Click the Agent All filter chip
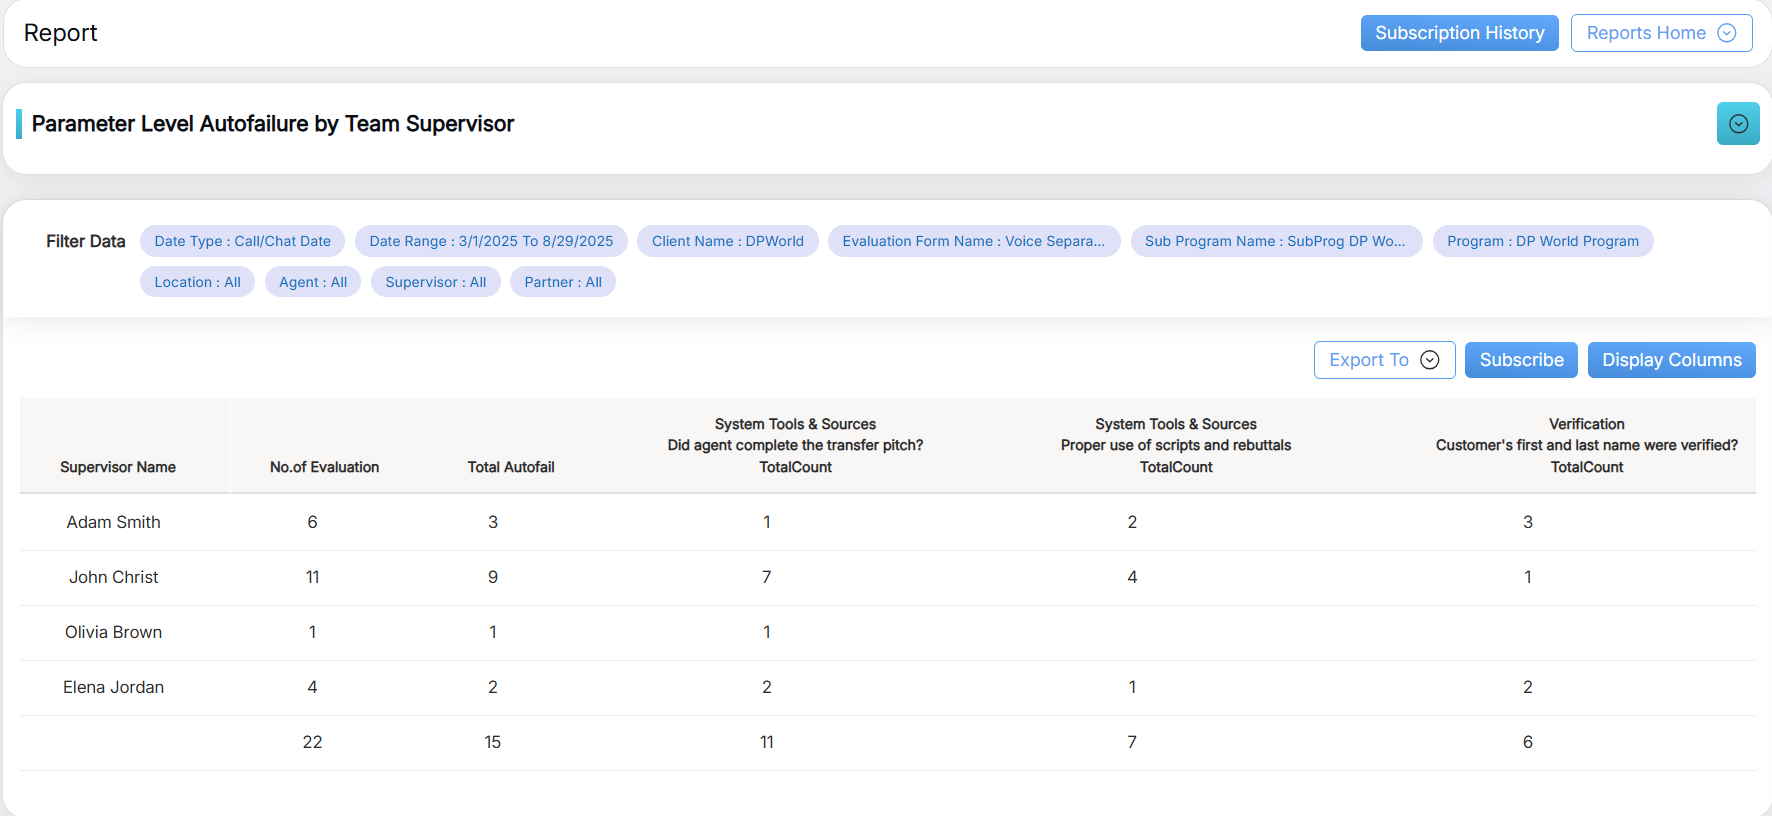1772x816 pixels. click(313, 282)
